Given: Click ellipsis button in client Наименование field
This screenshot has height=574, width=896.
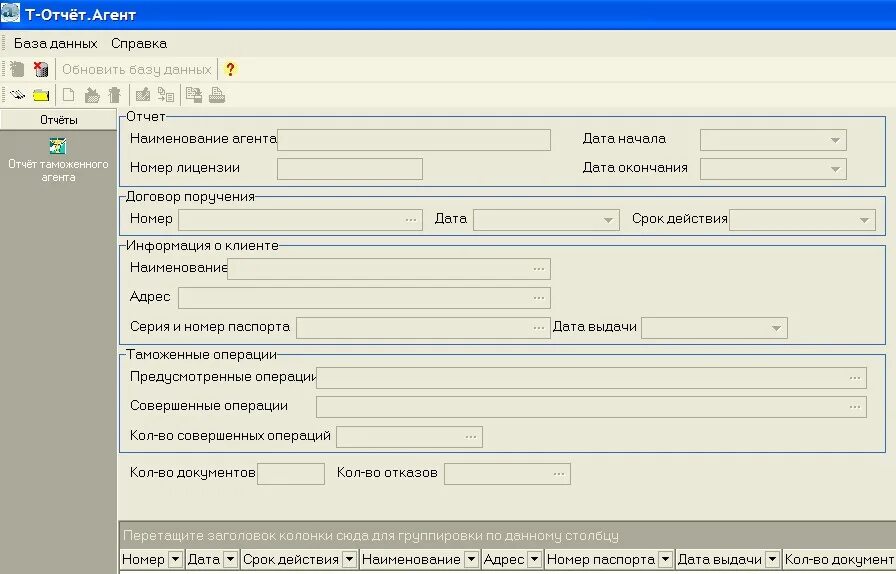Looking at the screenshot, I should pos(539,269).
